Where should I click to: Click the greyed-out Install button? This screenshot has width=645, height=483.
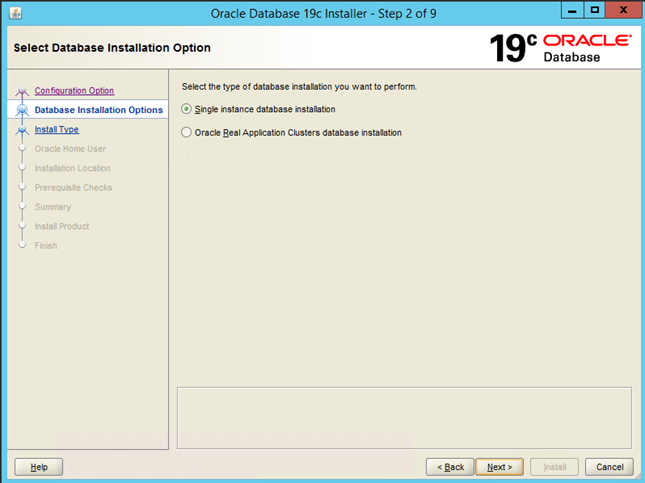(x=554, y=467)
